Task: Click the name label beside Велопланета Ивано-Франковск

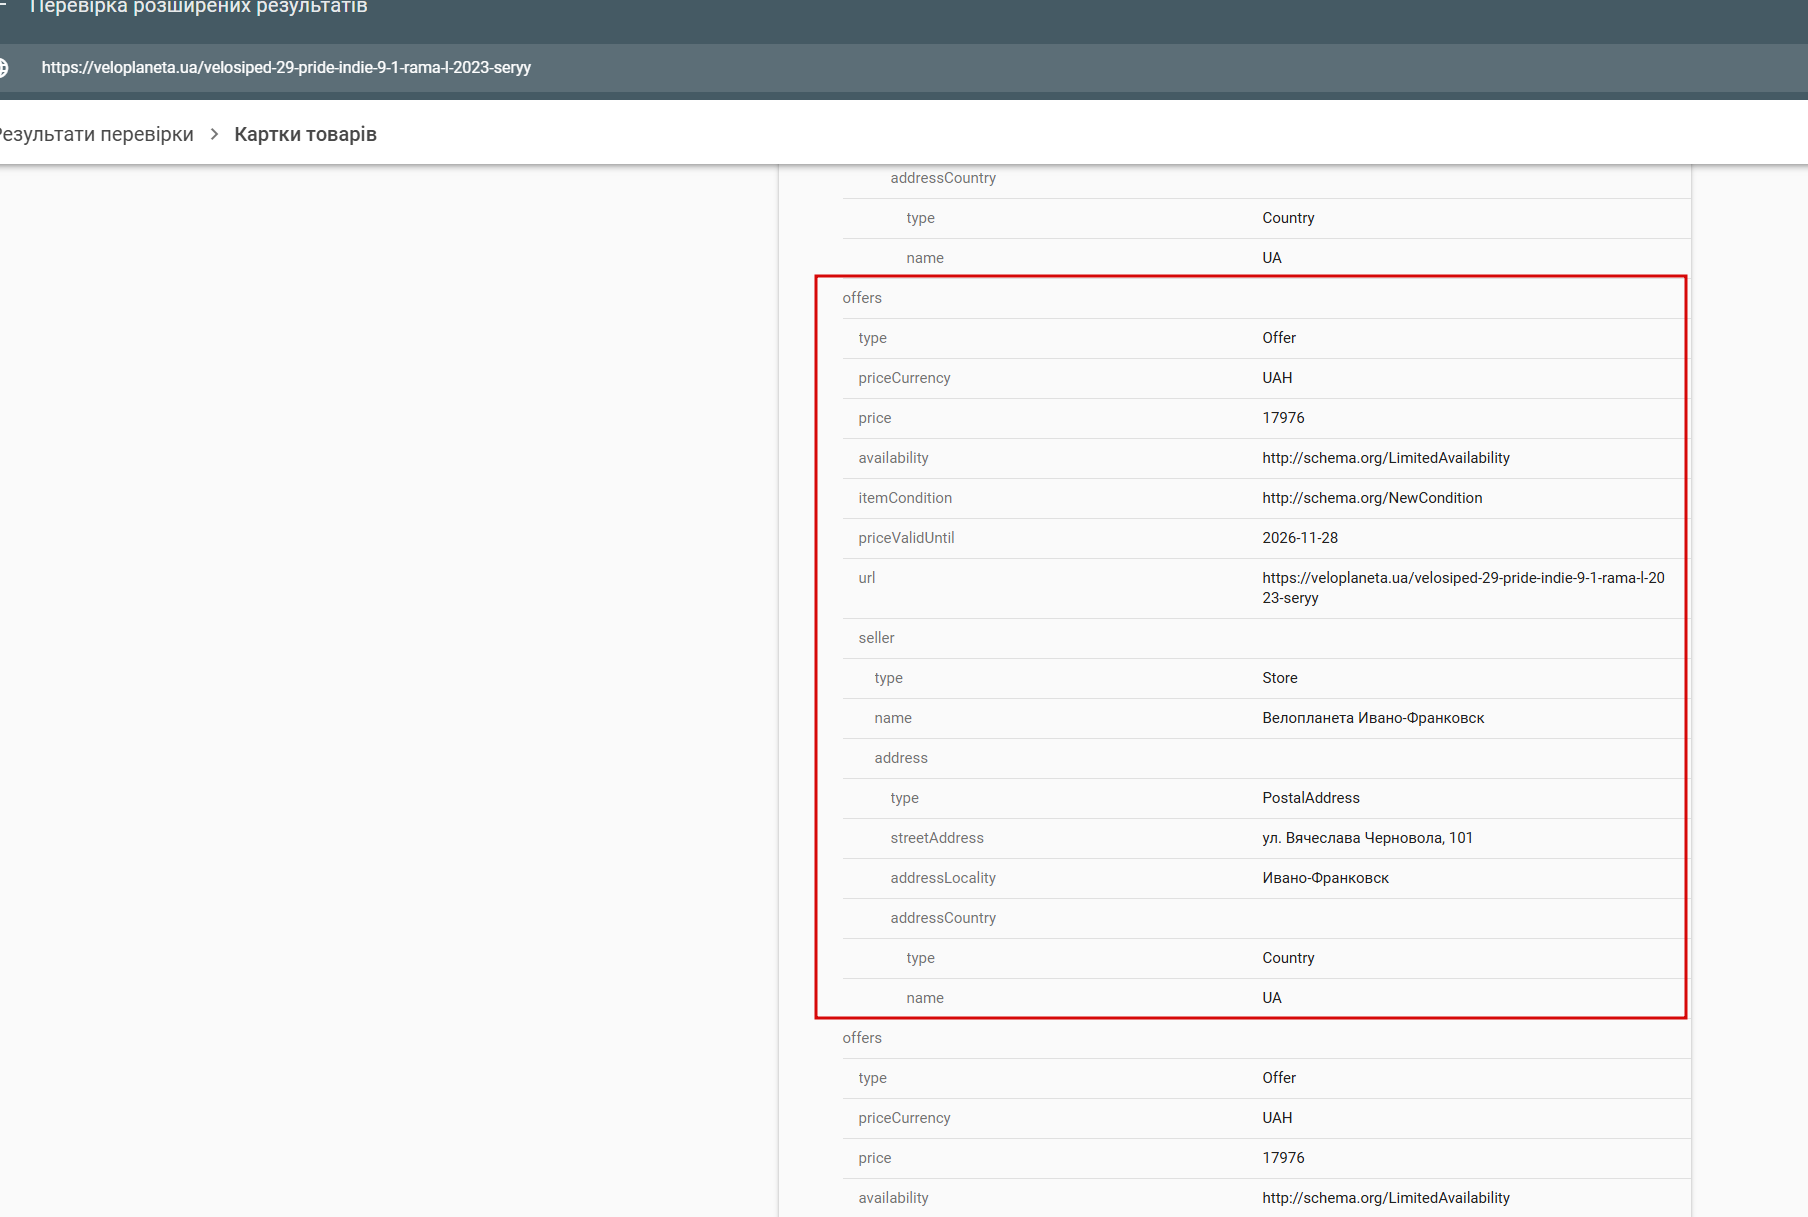Action: coord(893,718)
